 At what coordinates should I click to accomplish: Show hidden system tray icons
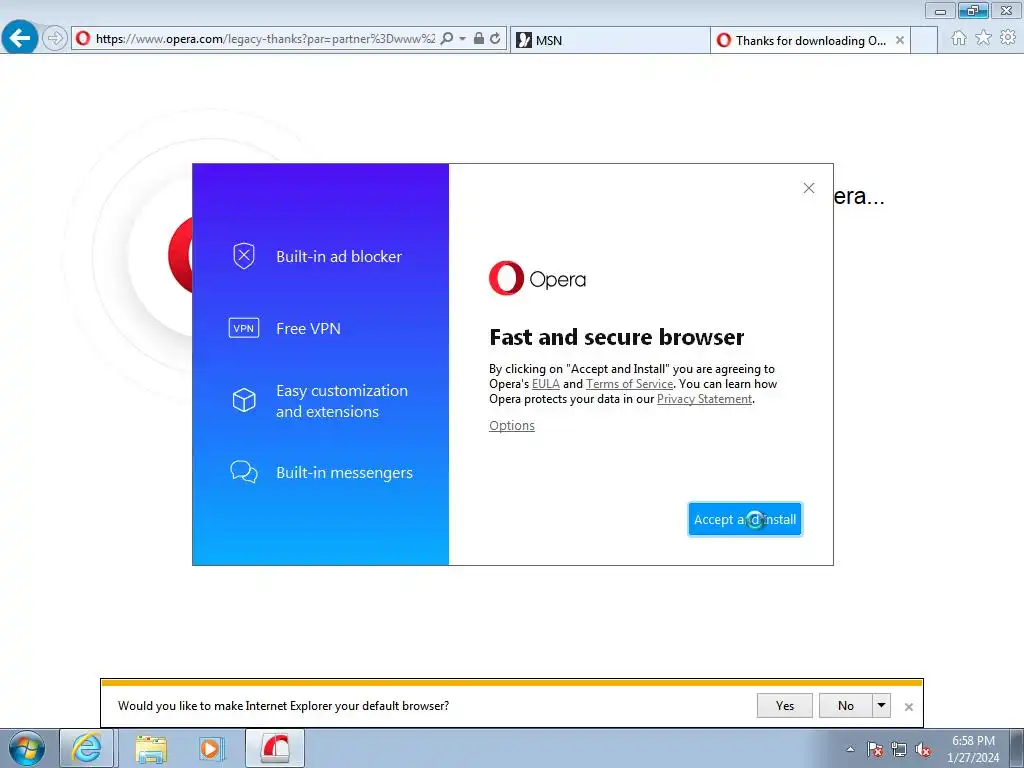tap(850, 749)
